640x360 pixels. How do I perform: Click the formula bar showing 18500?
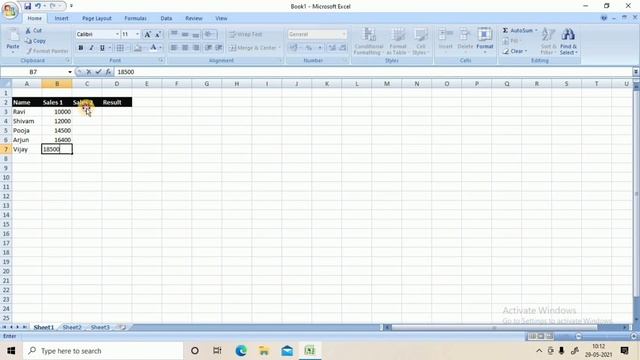(x=373, y=72)
